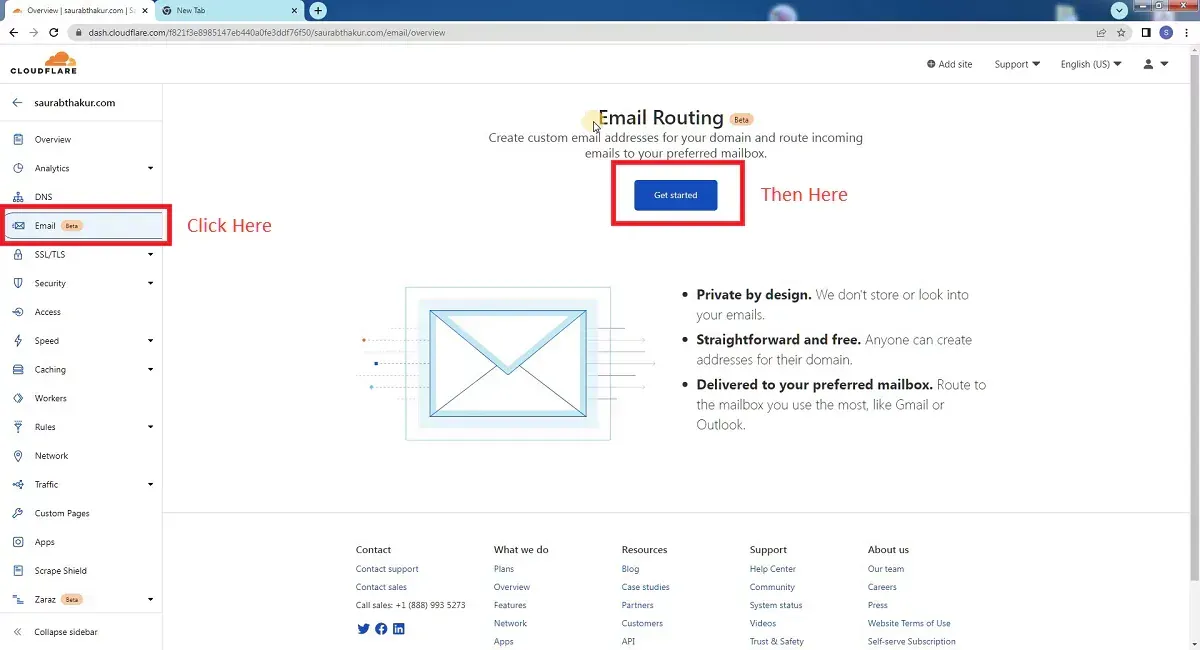Select the Overview saurabthakur.com browser tab
This screenshot has height=650, width=1200.
point(78,10)
